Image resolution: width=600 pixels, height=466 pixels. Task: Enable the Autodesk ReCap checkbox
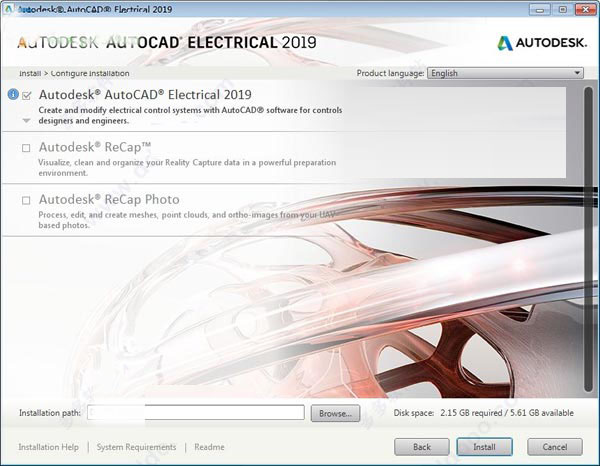pyautogui.click(x=26, y=148)
